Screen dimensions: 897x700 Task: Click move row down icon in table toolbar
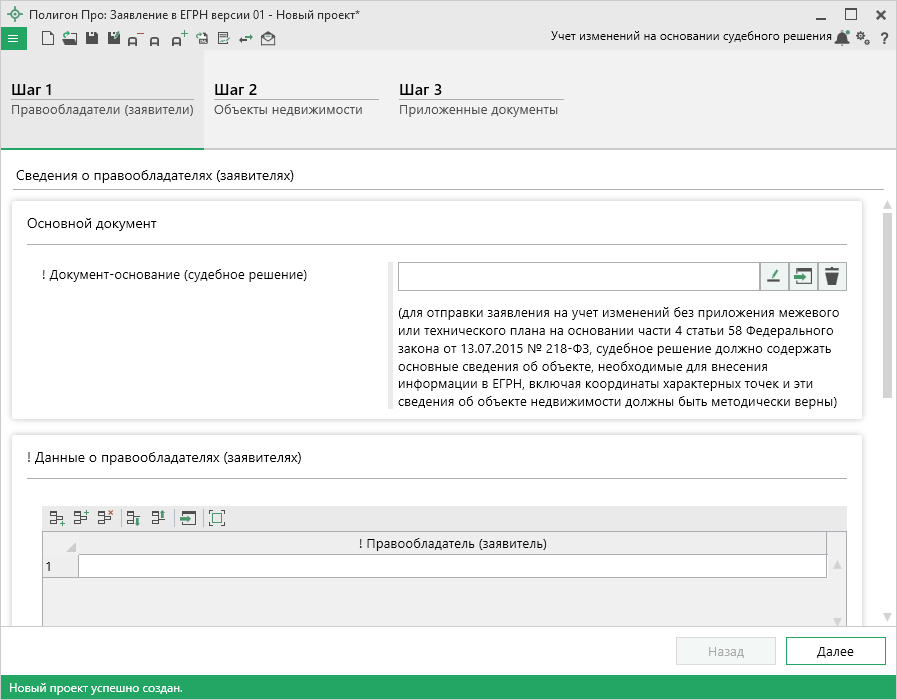point(133,517)
